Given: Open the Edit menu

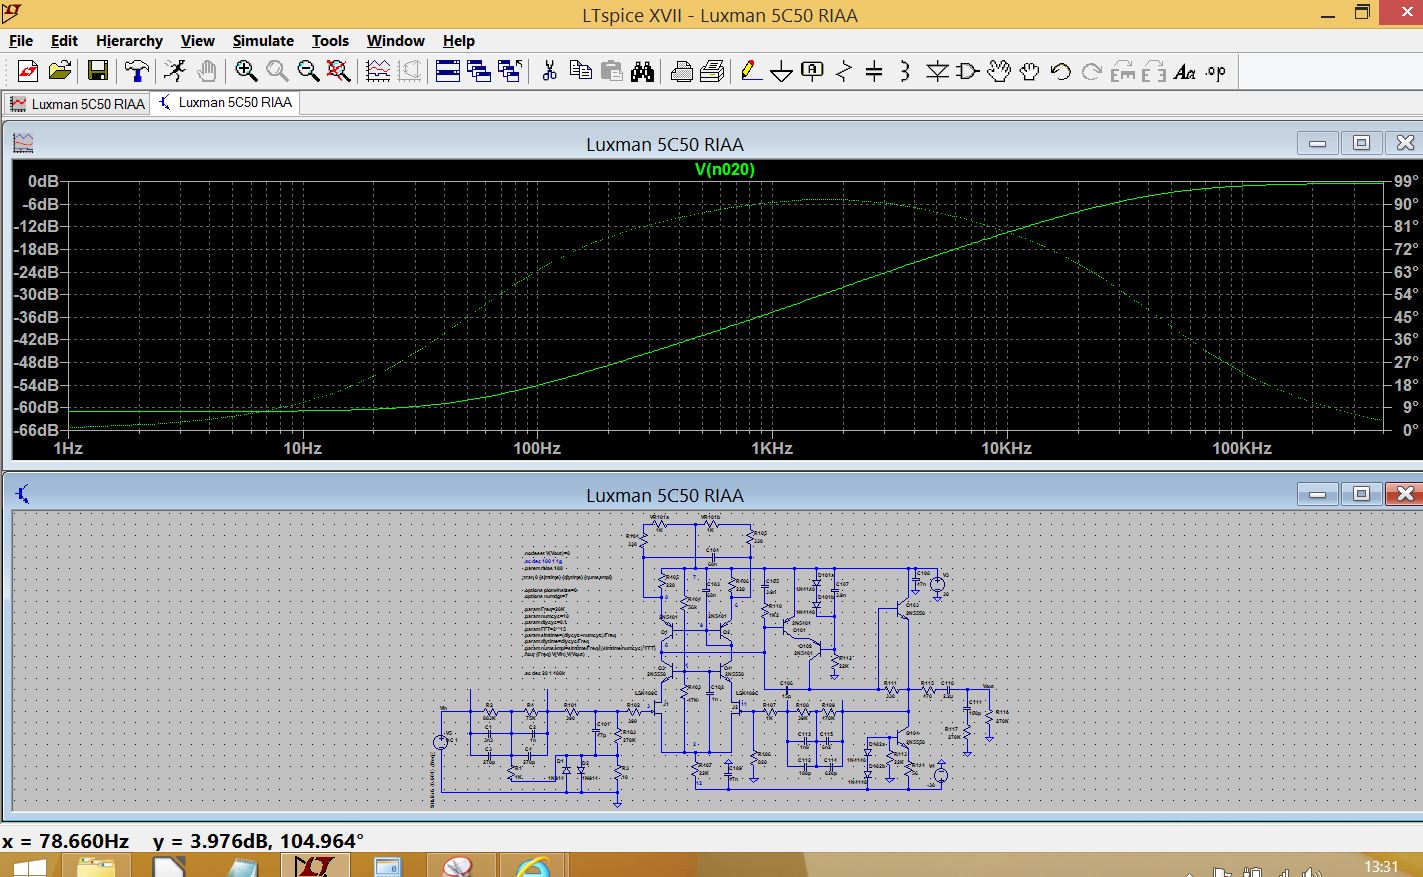Looking at the screenshot, I should click(x=64, y=41).
